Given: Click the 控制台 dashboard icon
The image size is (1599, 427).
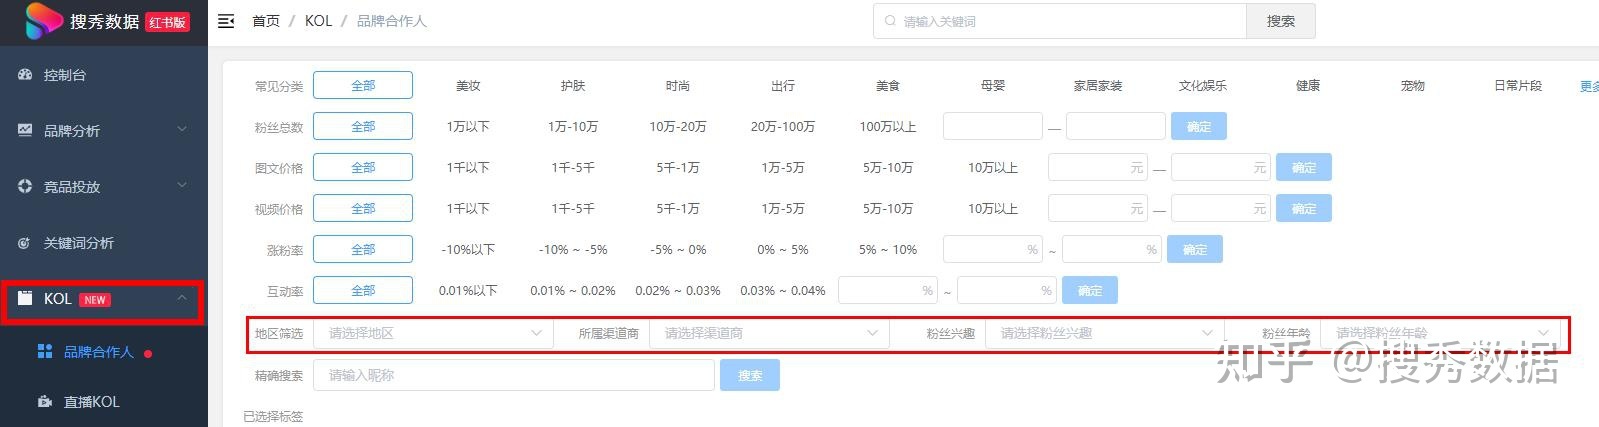Looking at the screenshot, I should click(25, 75).
